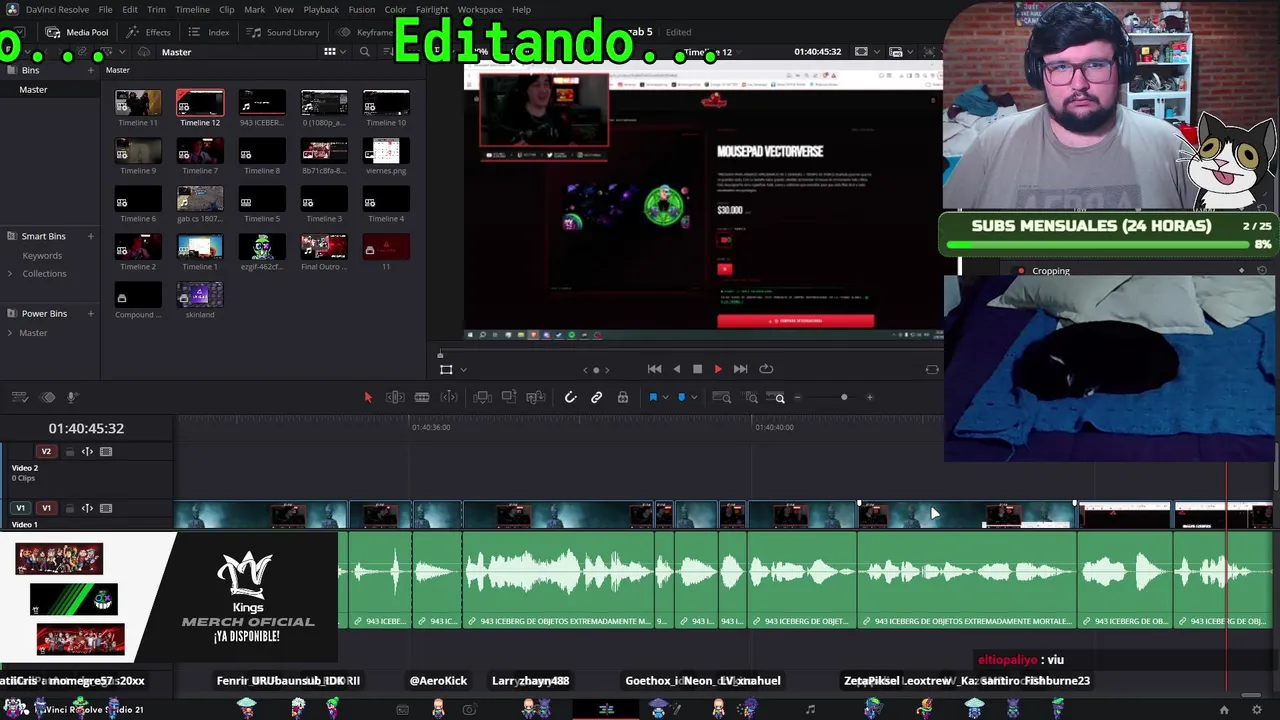
Task: Click the viewer jog wheel control
Action: [596, 370]
